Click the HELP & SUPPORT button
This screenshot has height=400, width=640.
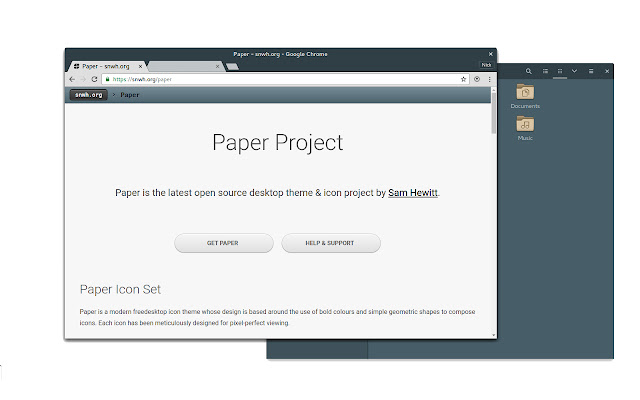[x=331, y=243]
